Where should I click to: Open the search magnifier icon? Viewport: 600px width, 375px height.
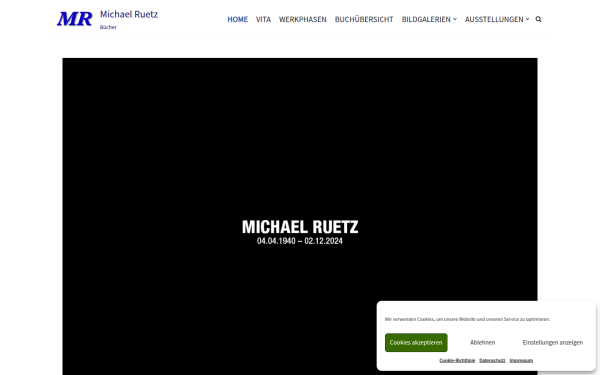coord(538,19)
